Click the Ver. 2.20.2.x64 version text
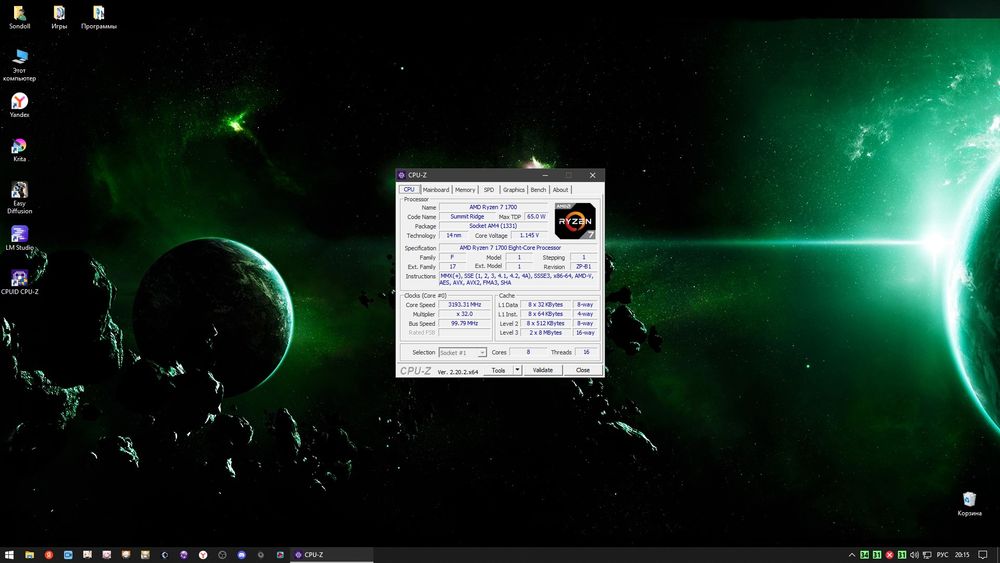Viewport: 1000px width, 563px height. point(457,372)
